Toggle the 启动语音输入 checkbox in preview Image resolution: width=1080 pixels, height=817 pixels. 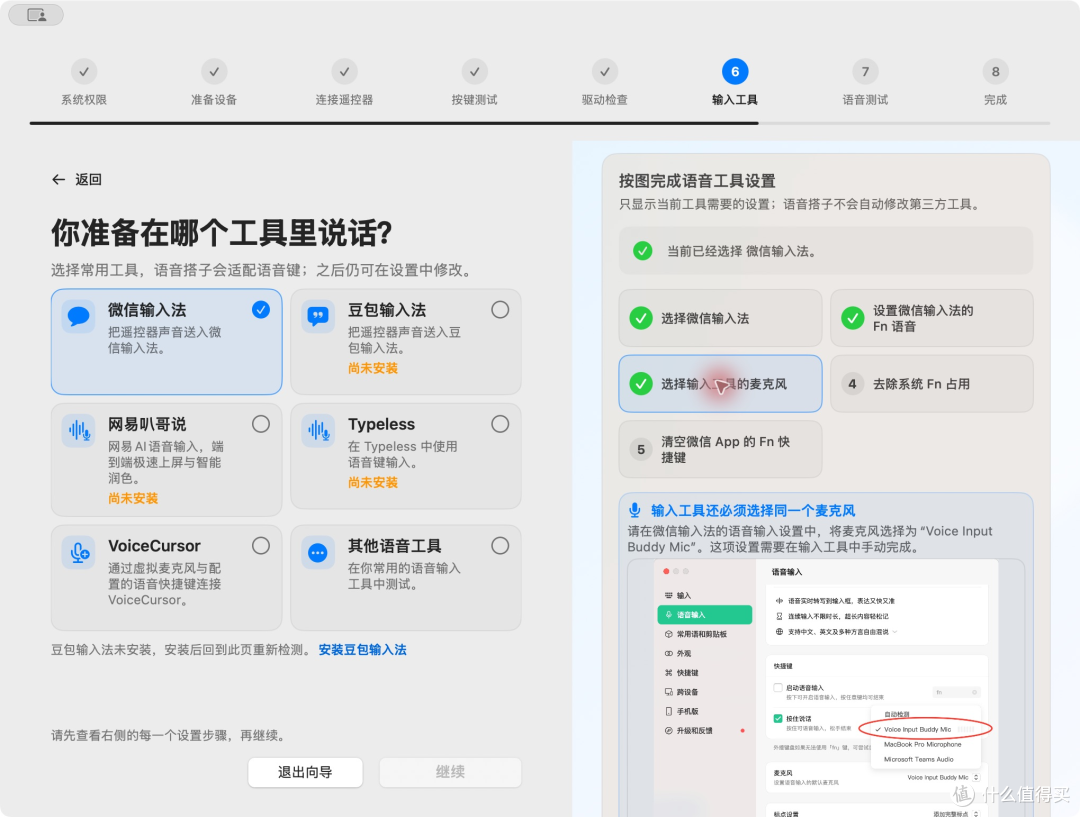coord(778,687)
